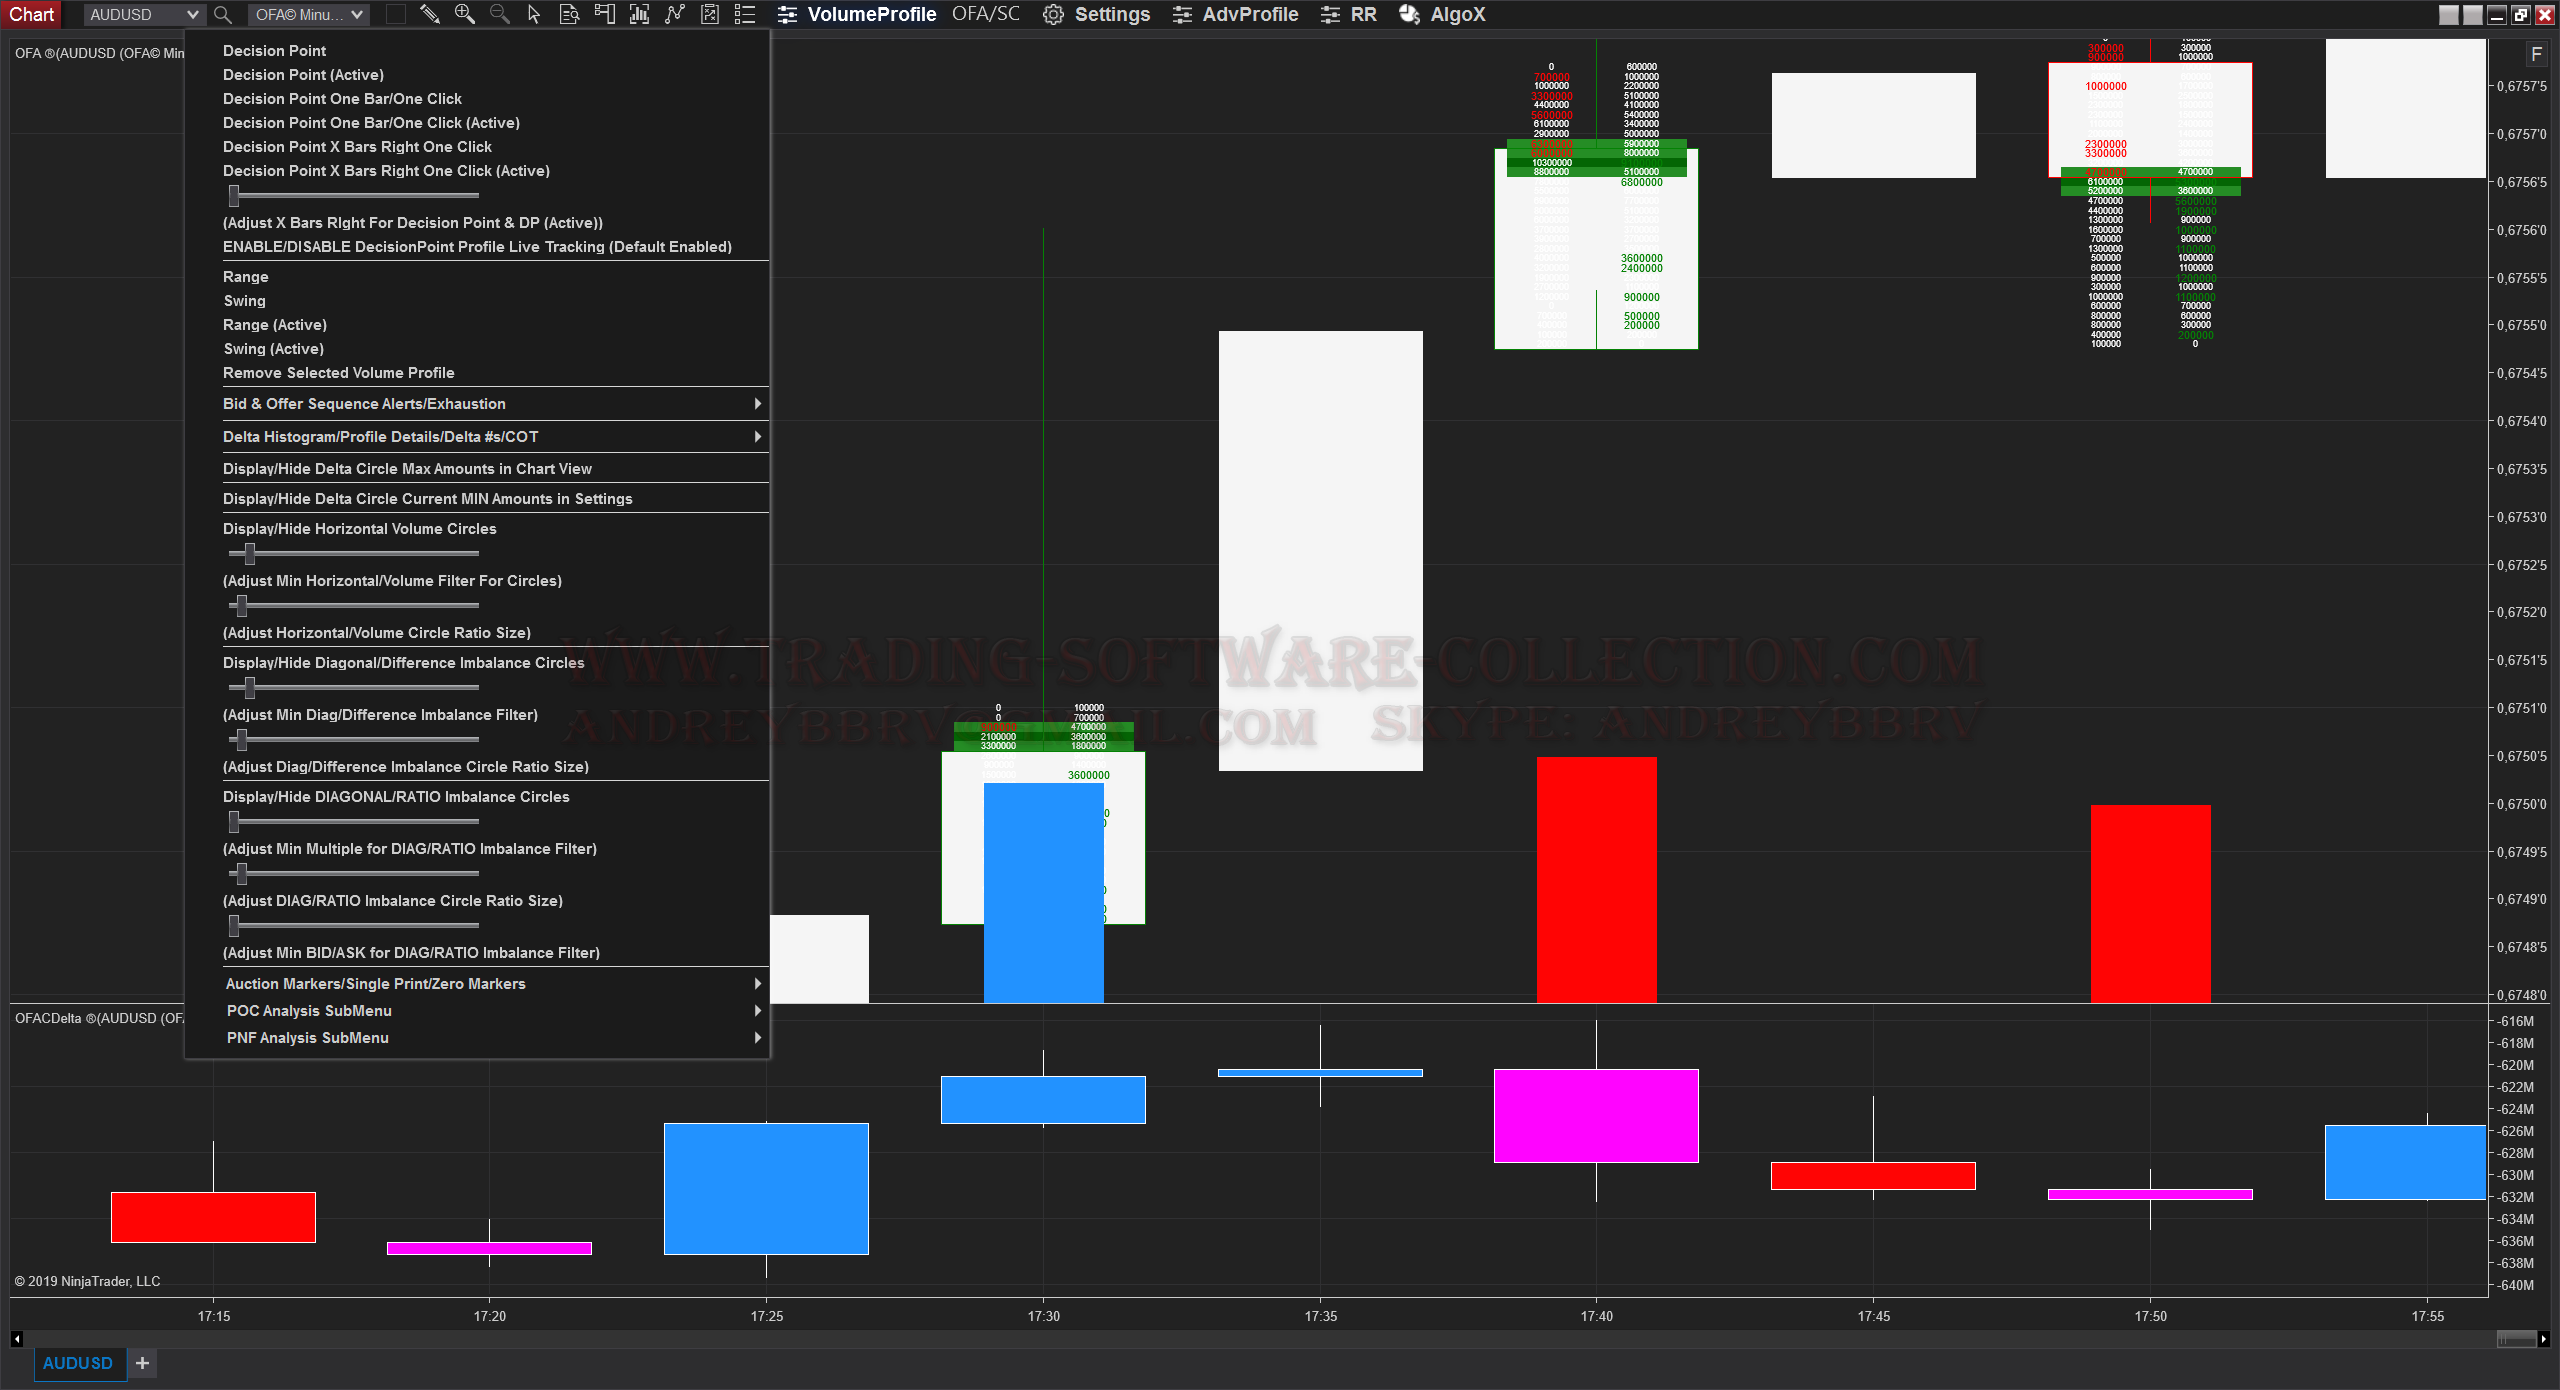
Task: Click the zoom in magnifier icon
Action: [464, 14]
